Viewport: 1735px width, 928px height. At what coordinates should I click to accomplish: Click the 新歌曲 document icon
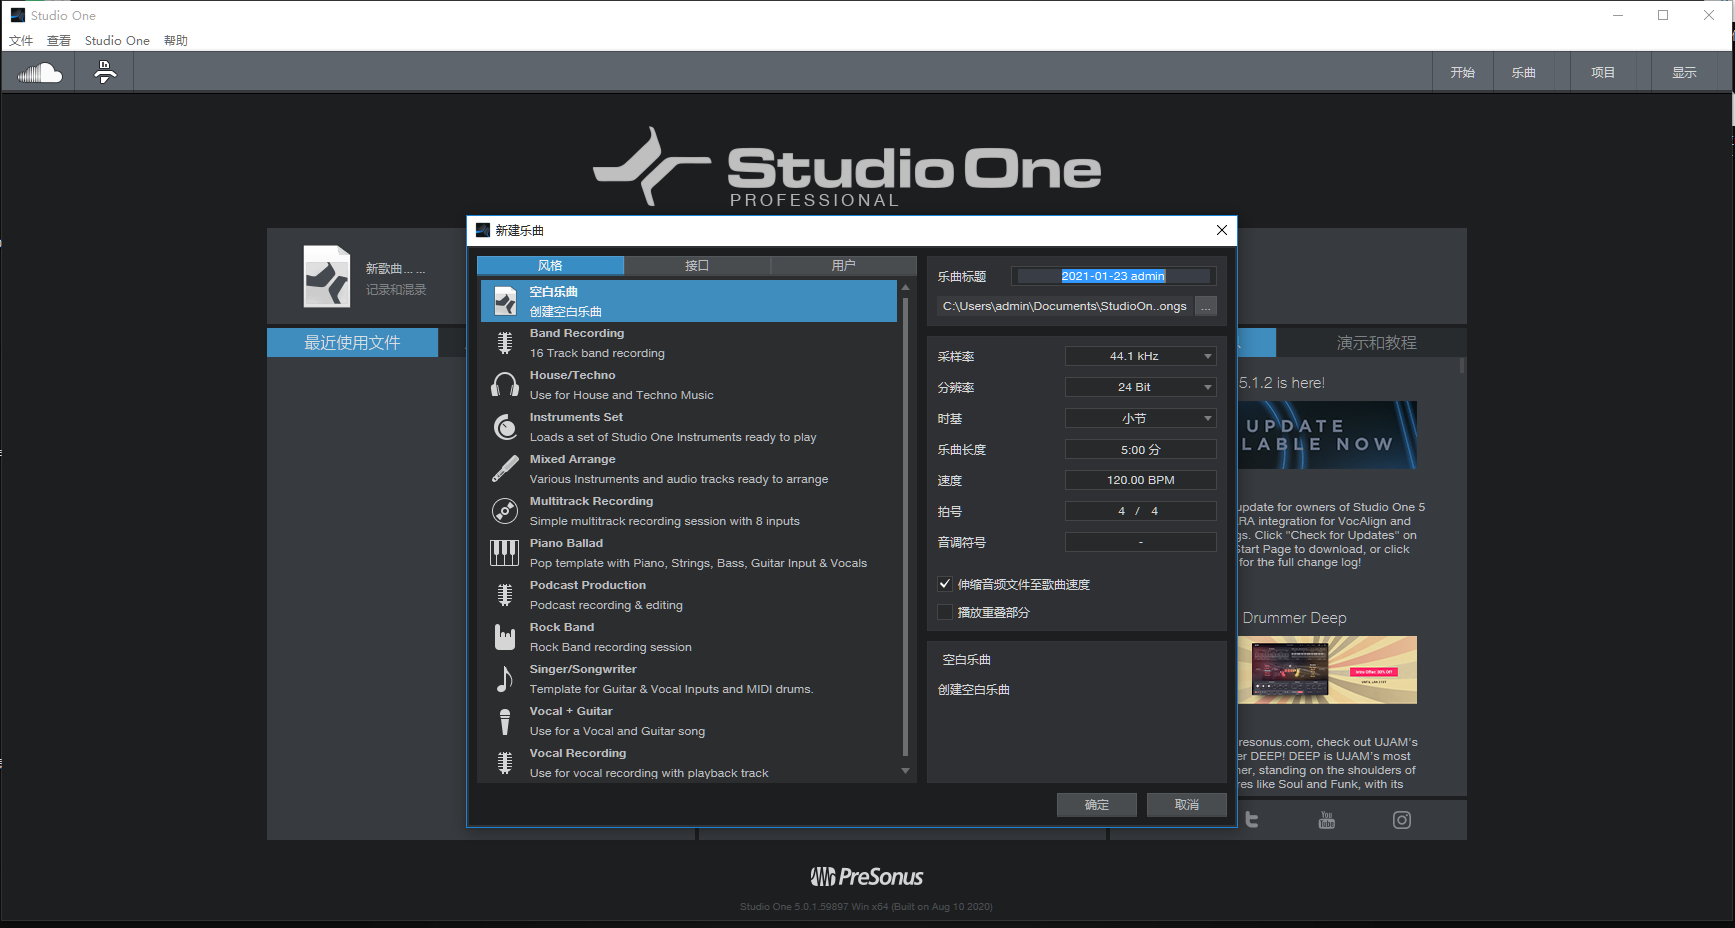(327, 277)
